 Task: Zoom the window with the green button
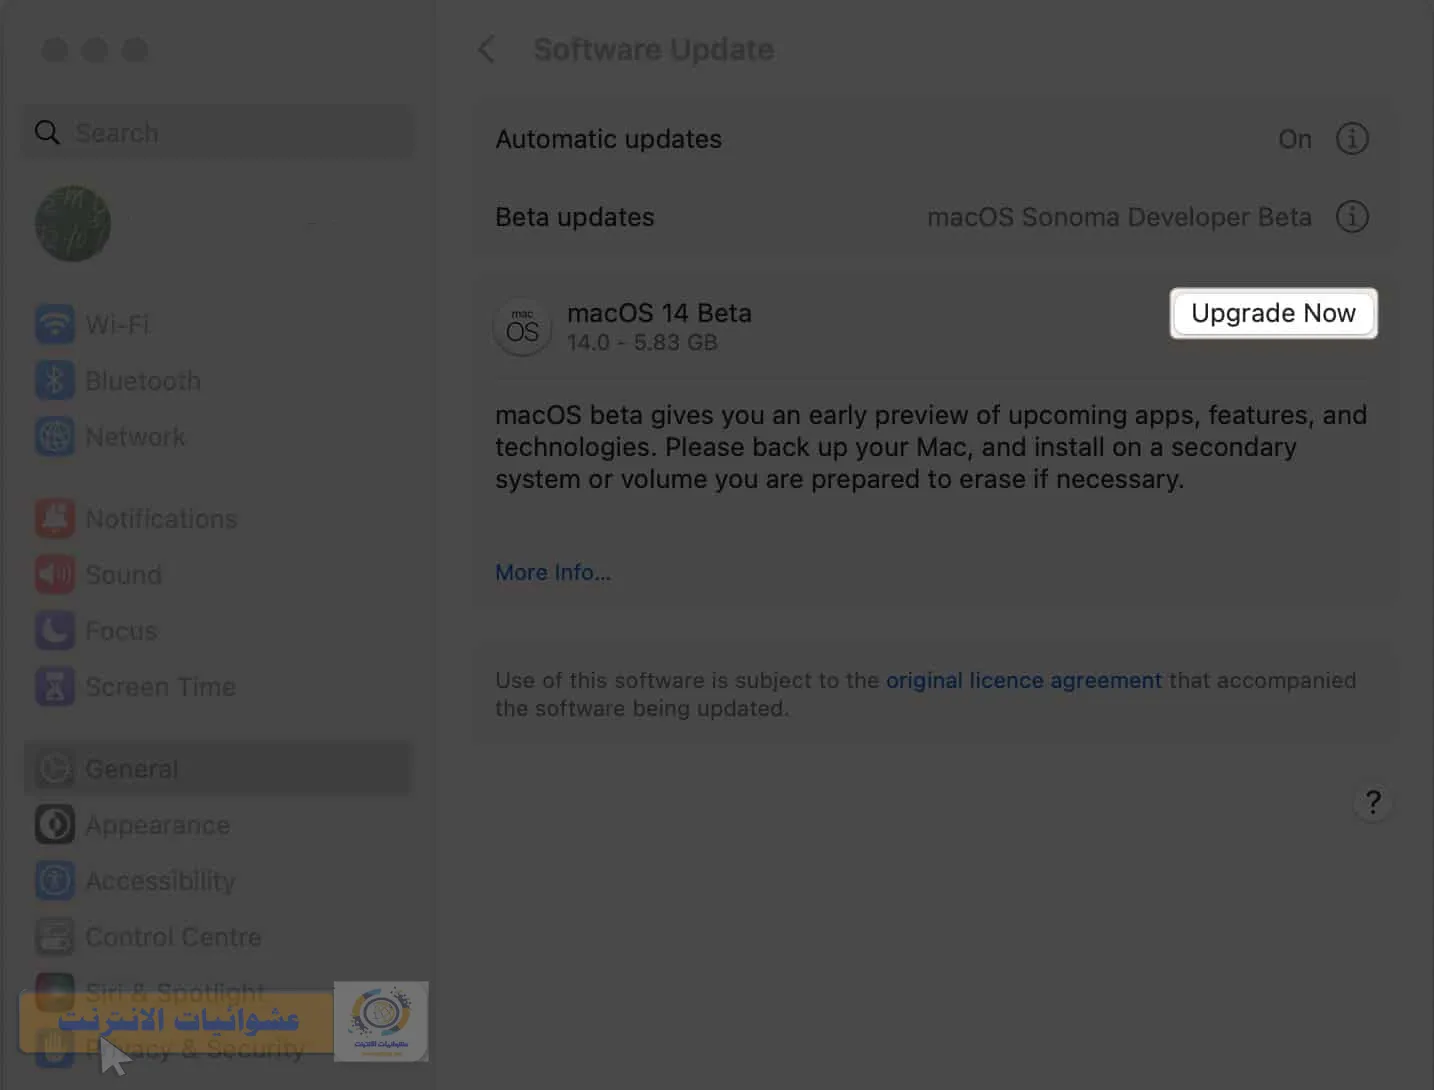pyautogui.click(x=135, y=50)
